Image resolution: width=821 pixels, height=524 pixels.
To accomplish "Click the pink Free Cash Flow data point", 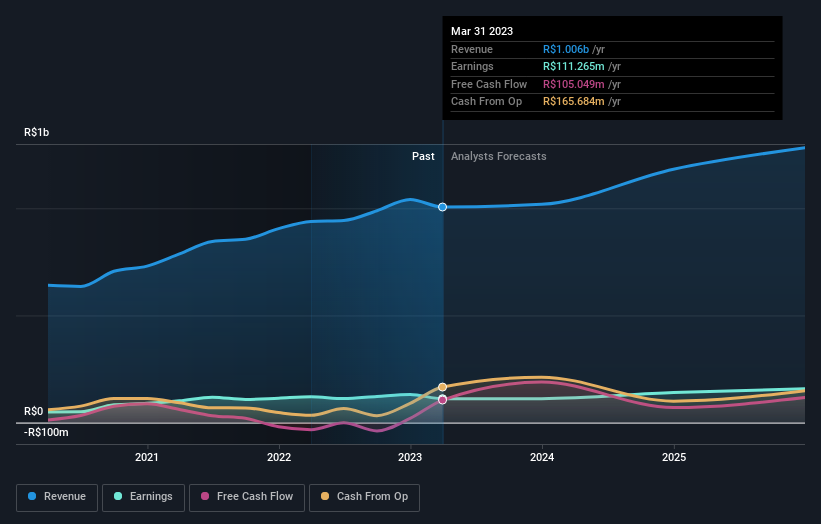I will [442, 400].
